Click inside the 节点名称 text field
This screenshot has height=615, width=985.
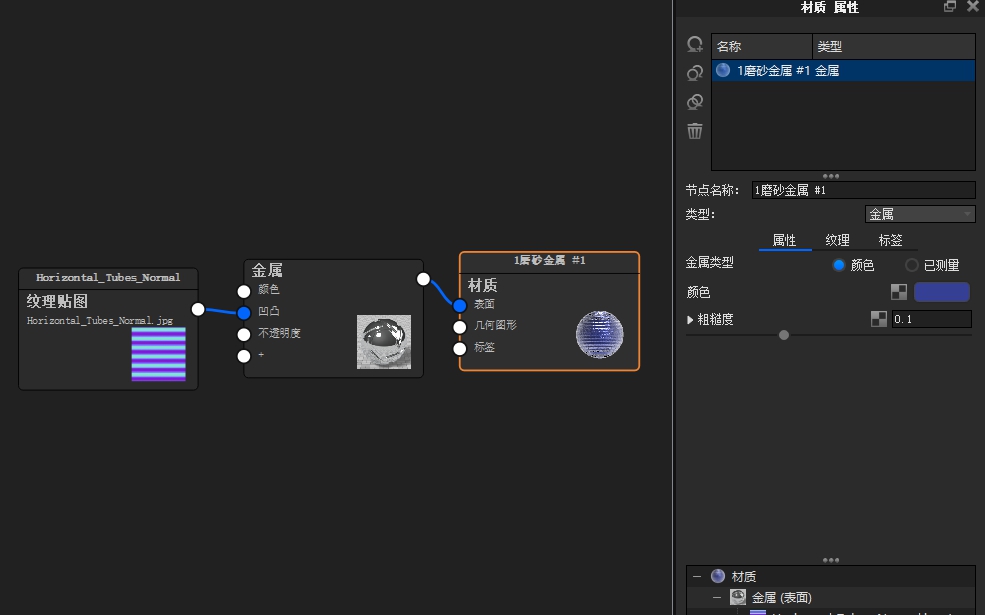[860, 189]
